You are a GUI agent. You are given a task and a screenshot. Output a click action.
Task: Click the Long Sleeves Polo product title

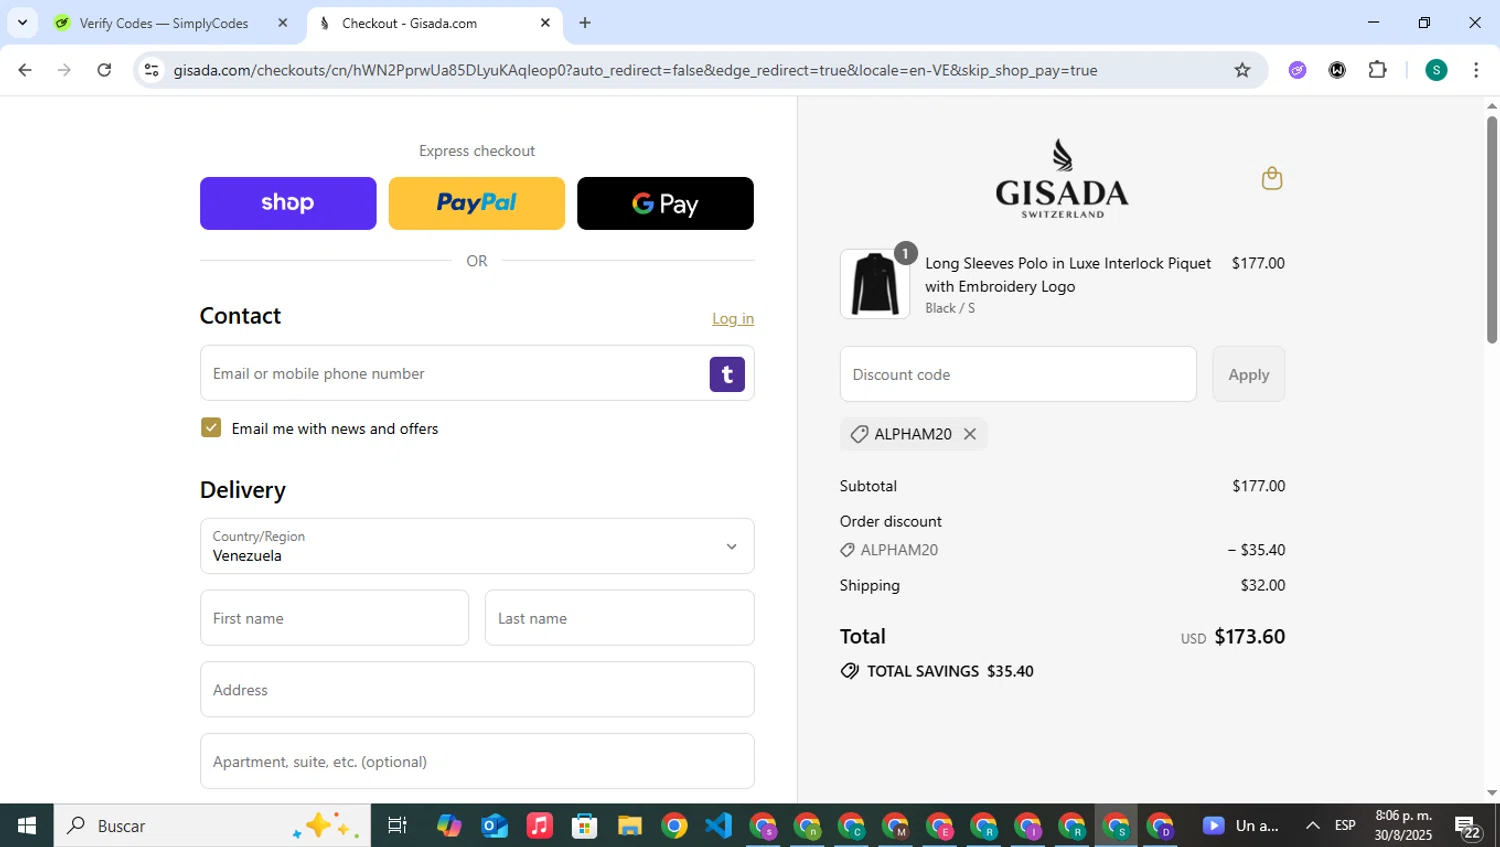(1068, 275)
